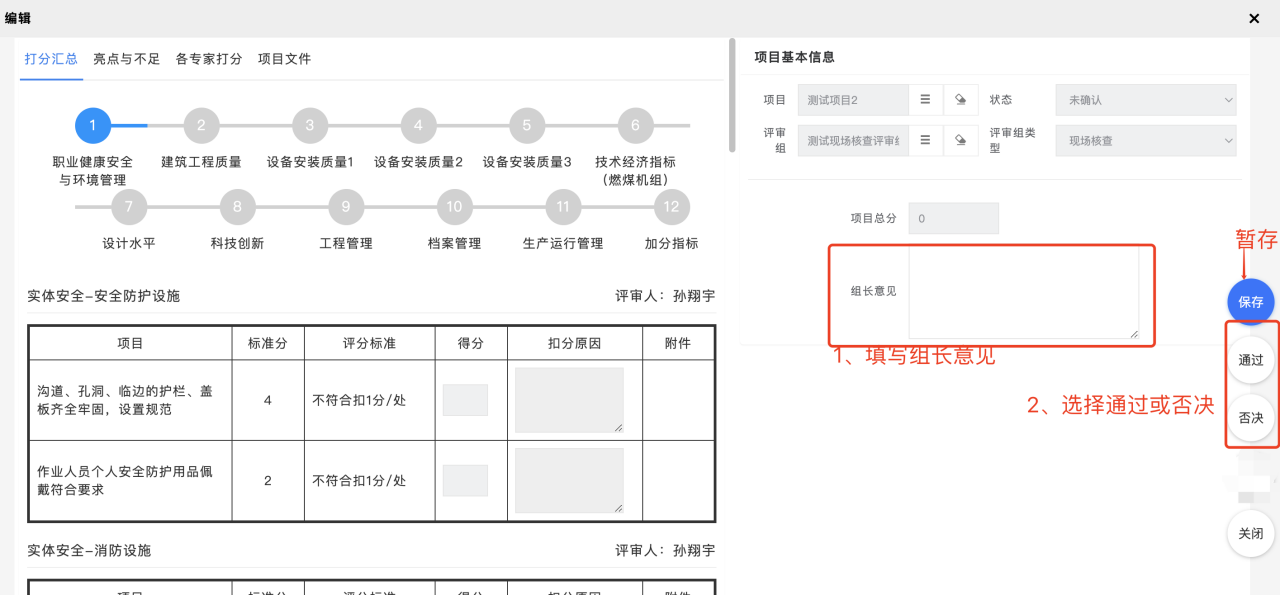Click 作业人员个人安全防护用品佩戴符合要求 item text
The height and width of the screenshot is (595, 1280).
pos(125,480)
